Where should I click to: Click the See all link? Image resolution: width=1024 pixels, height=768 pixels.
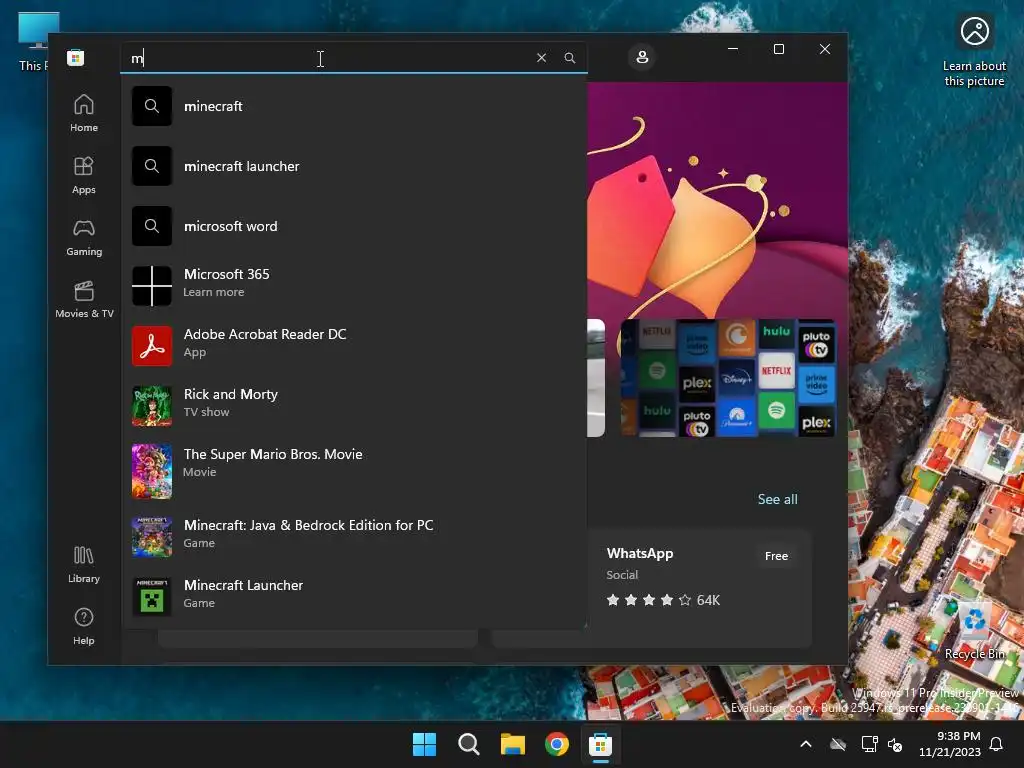coord(777,500)
